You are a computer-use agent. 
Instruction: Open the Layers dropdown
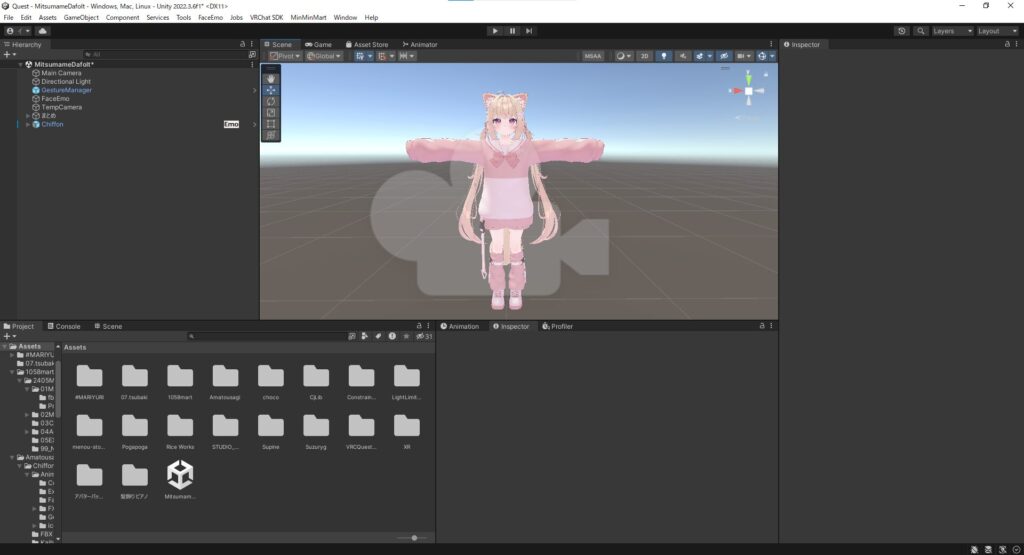[949, 31]
